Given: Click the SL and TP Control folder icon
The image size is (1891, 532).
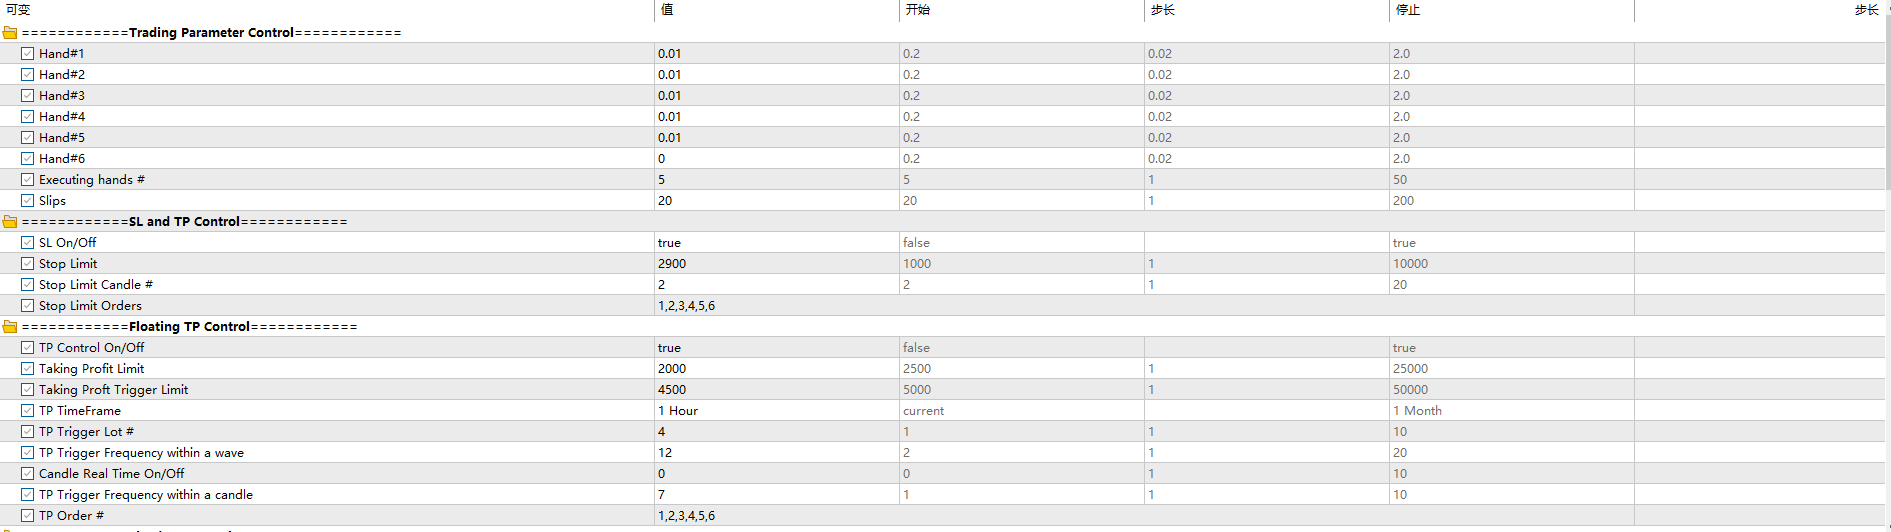Looking at the screenshot, I should [x=10, y=222].
